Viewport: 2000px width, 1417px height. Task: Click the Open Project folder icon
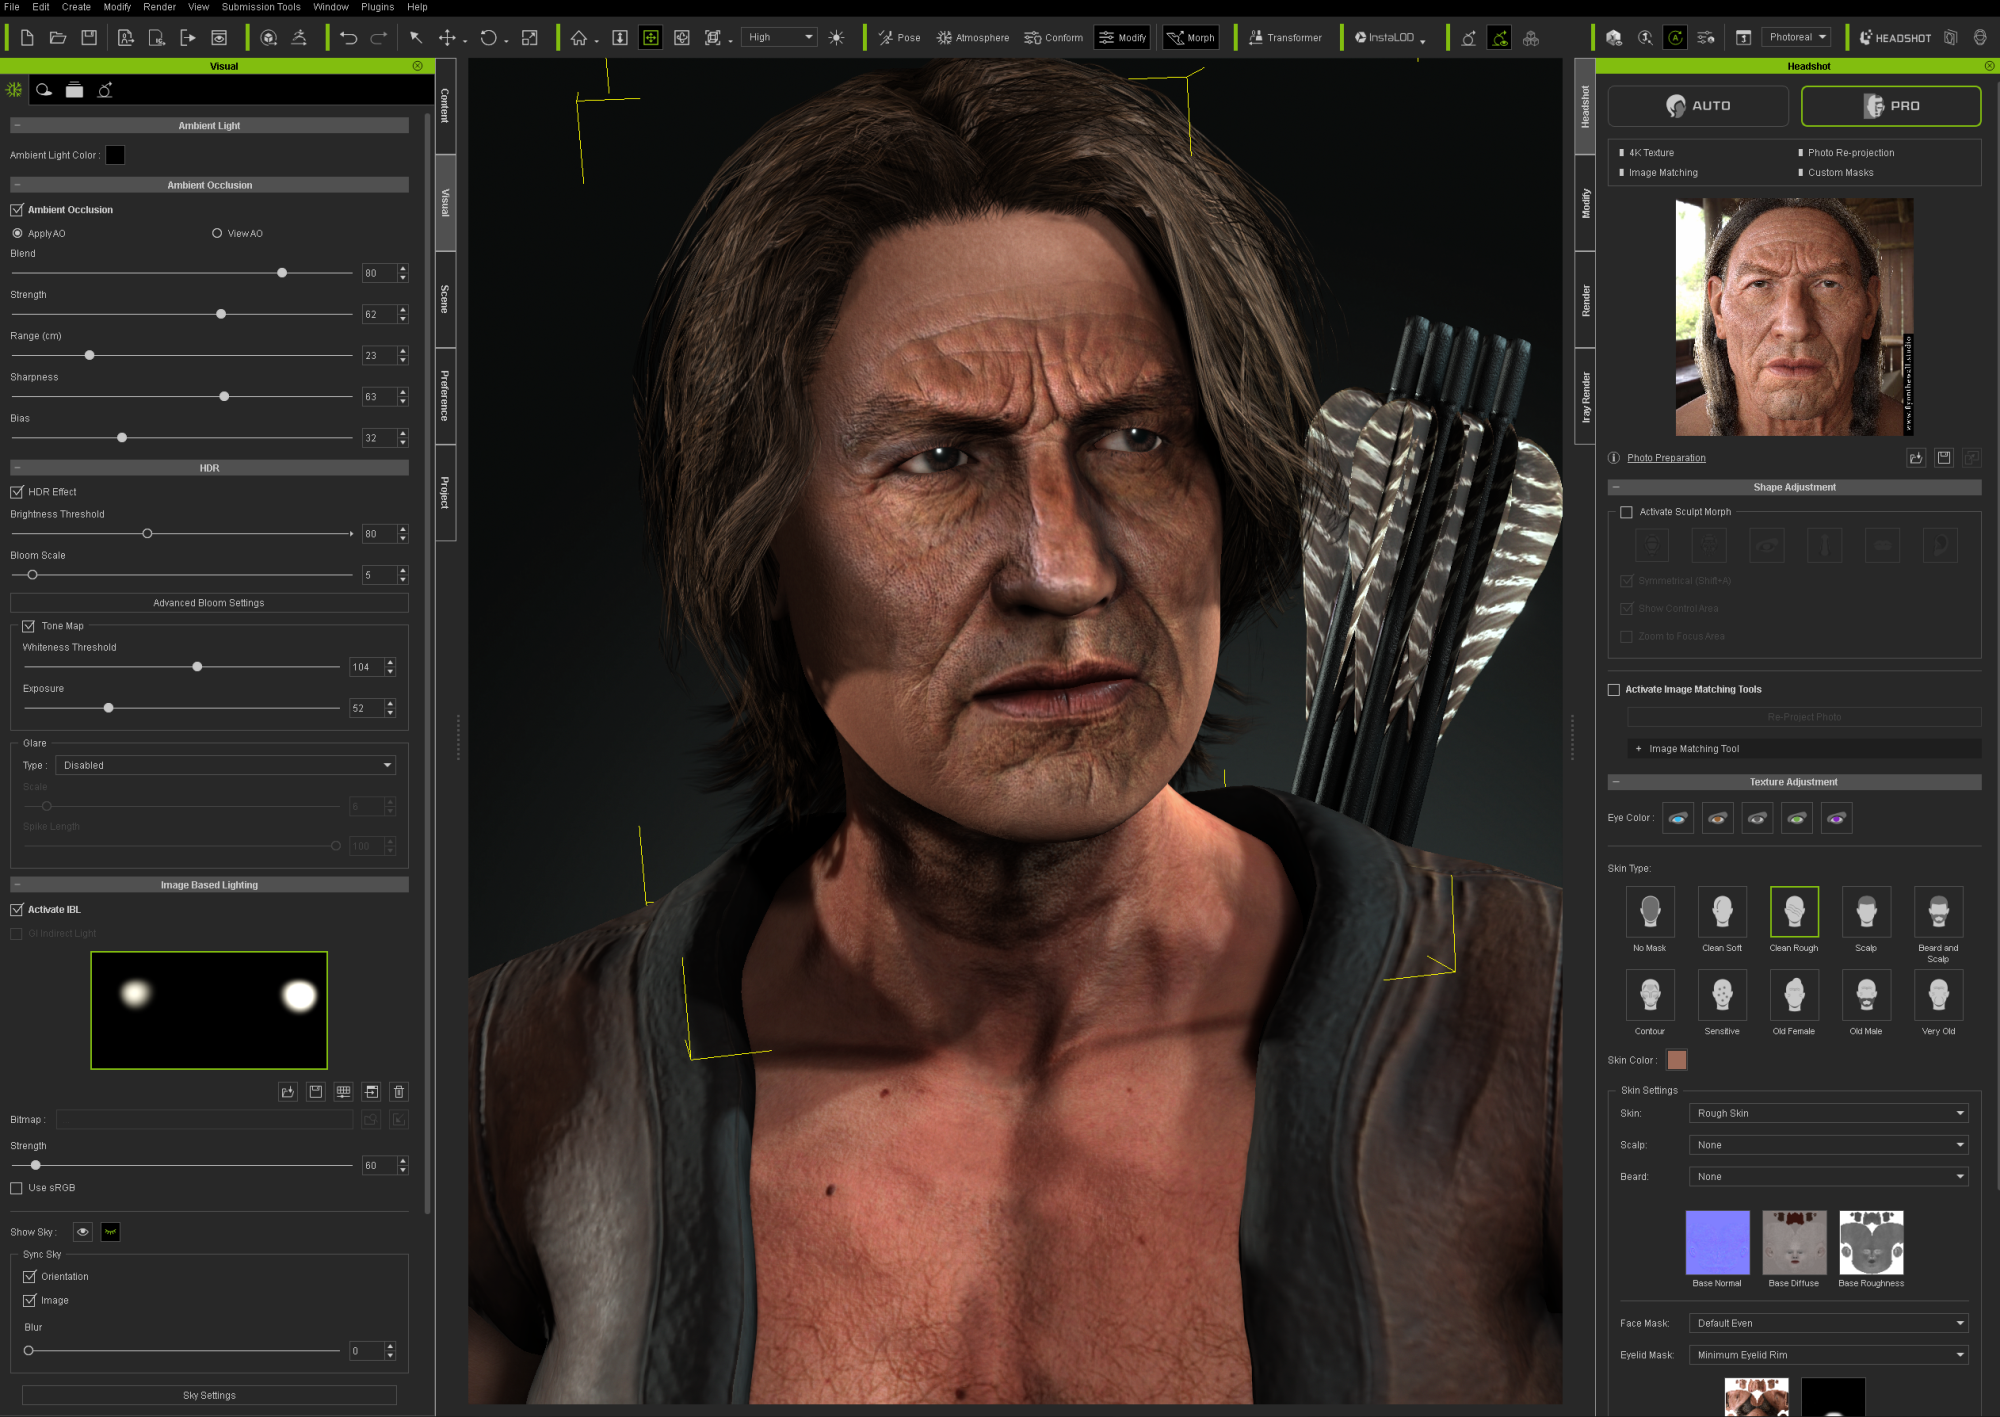coord(58,38)
